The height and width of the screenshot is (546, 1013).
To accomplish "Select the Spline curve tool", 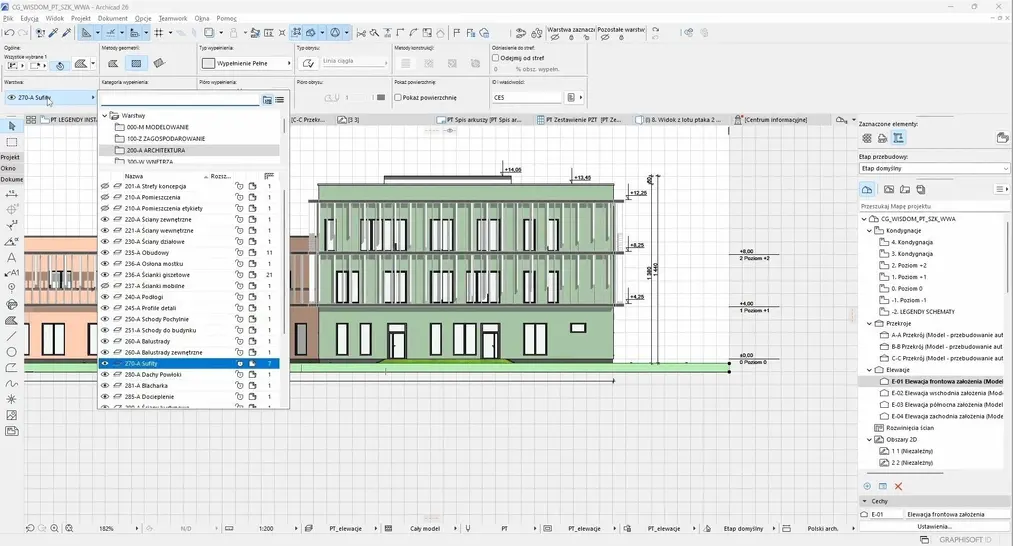I will [12, 383].
